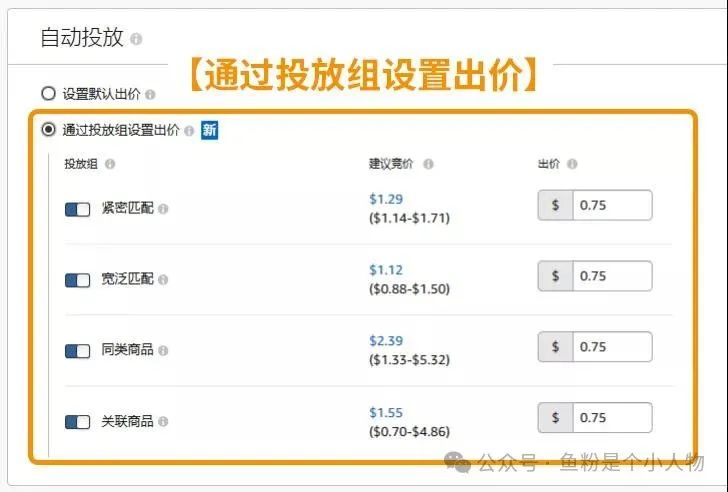Click info icon beside 紧密匹配

pos(163,209)
